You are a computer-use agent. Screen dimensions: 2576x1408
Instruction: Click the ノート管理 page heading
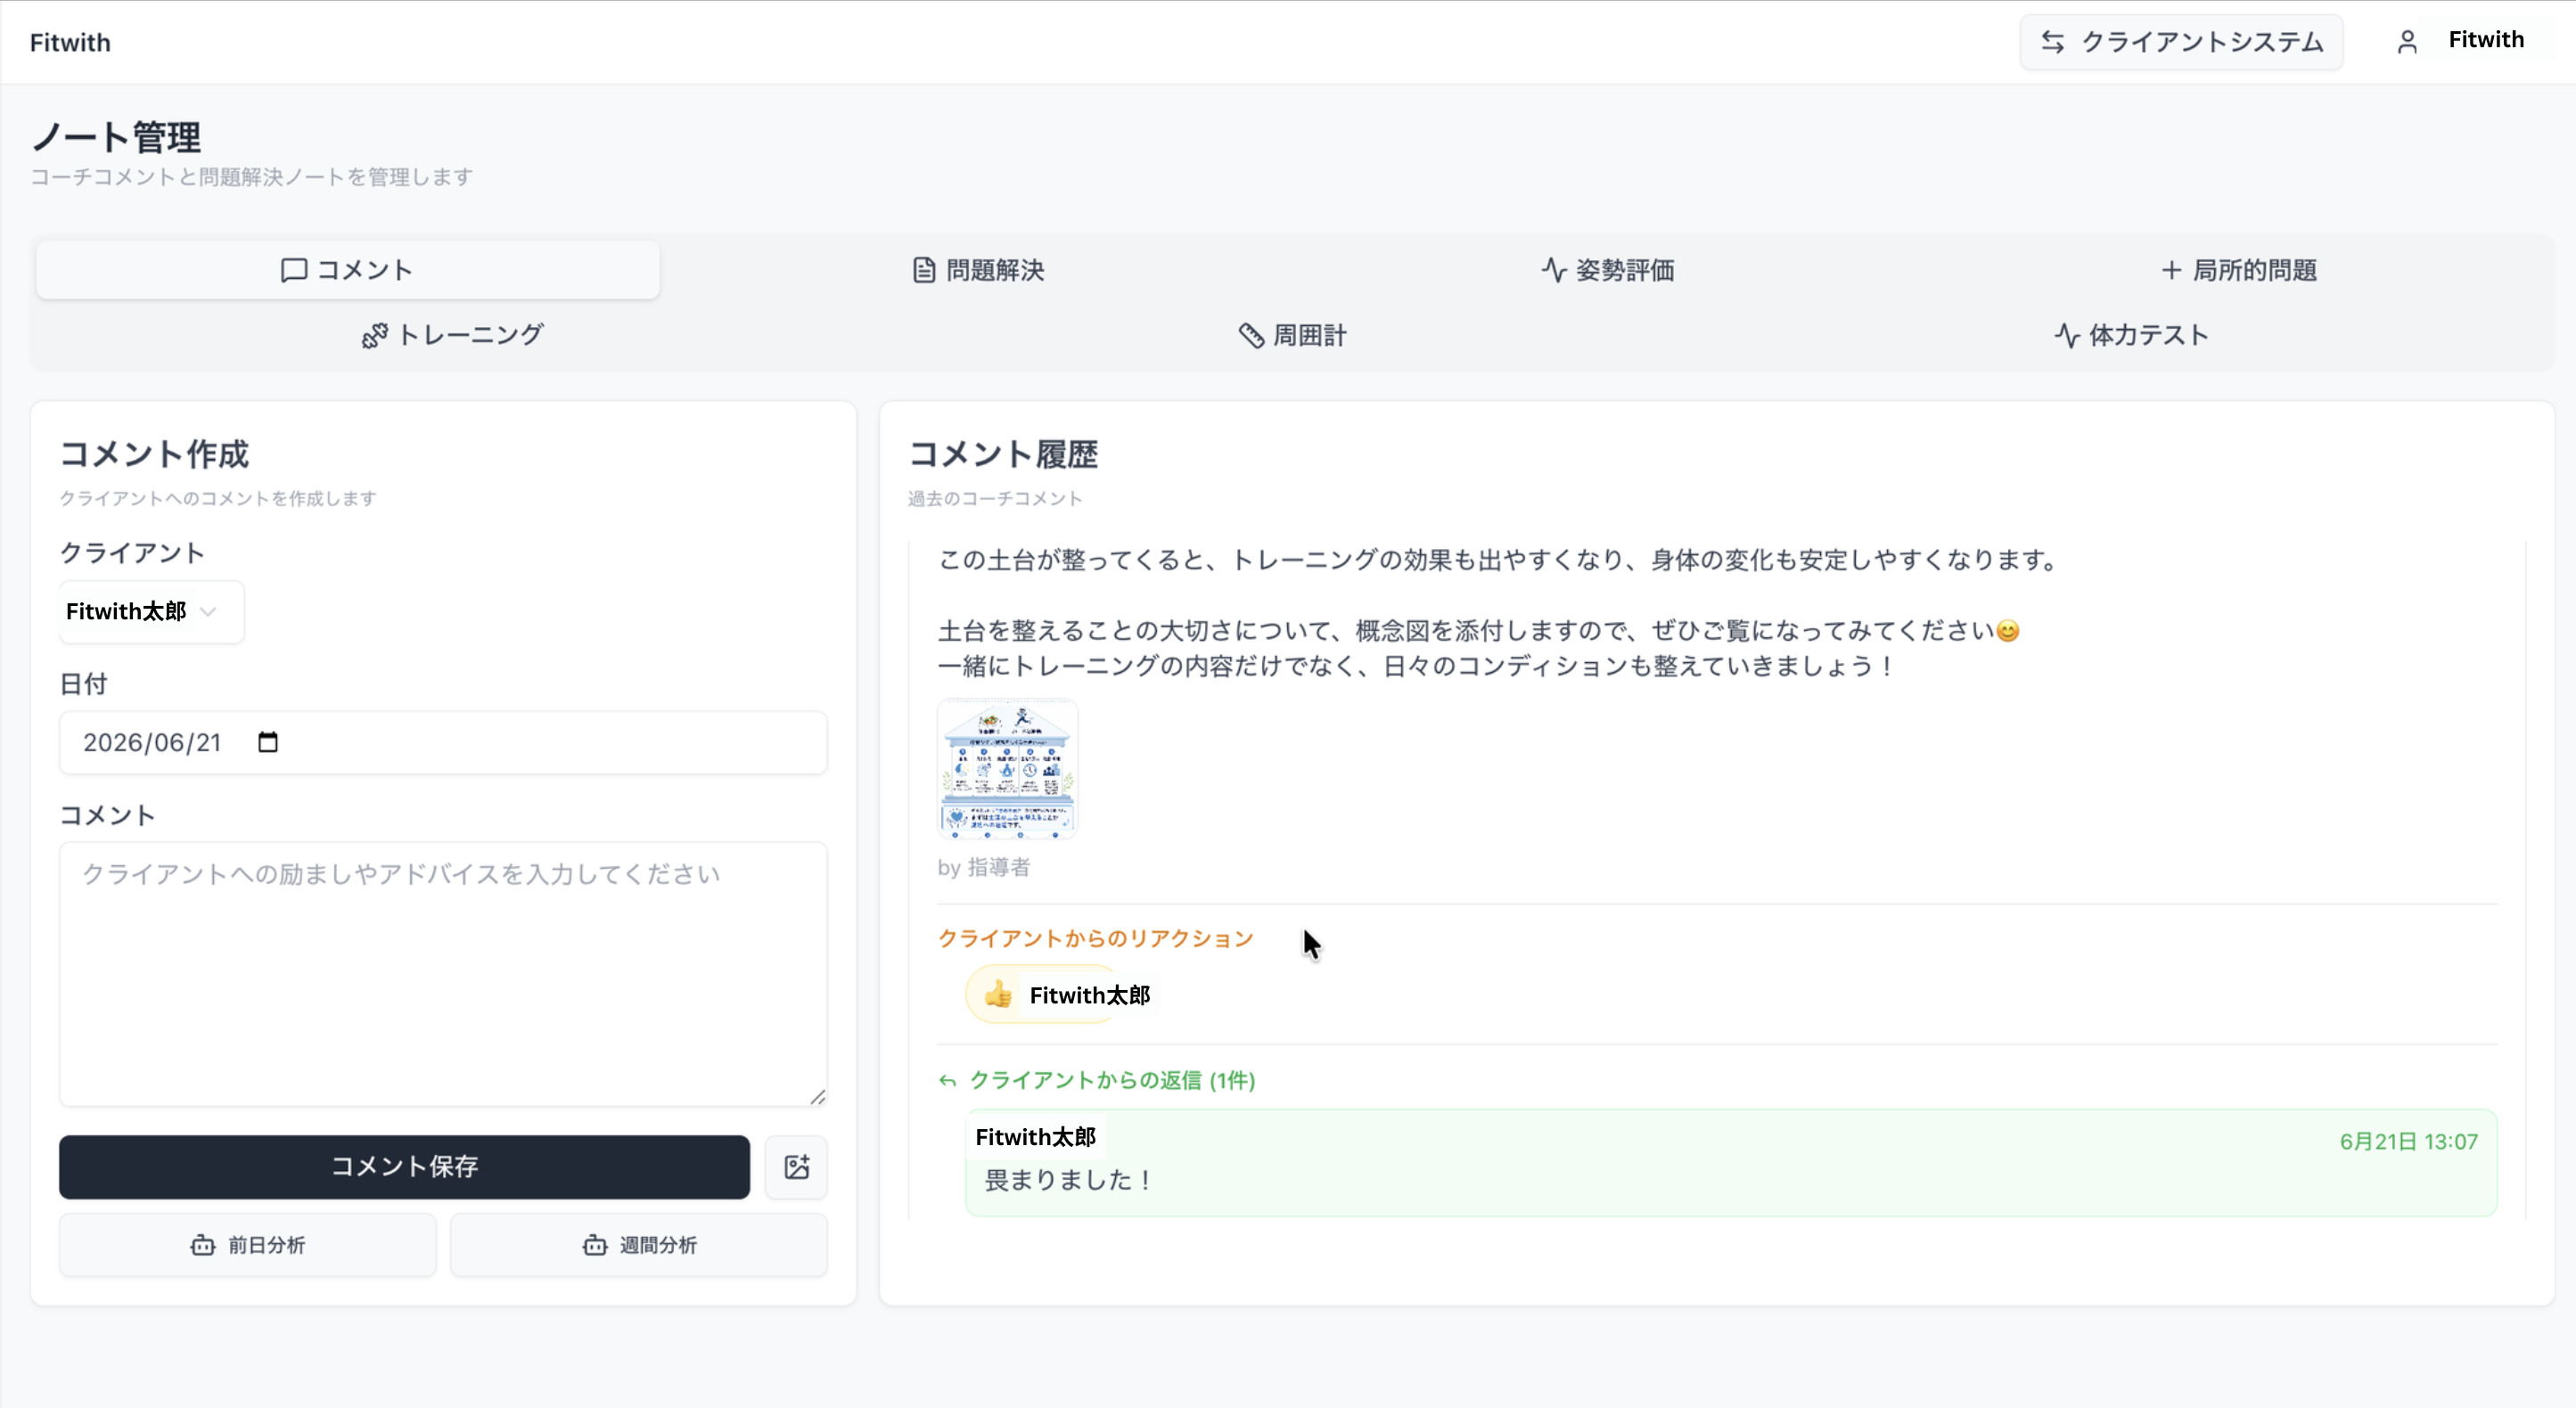(116, 137)
